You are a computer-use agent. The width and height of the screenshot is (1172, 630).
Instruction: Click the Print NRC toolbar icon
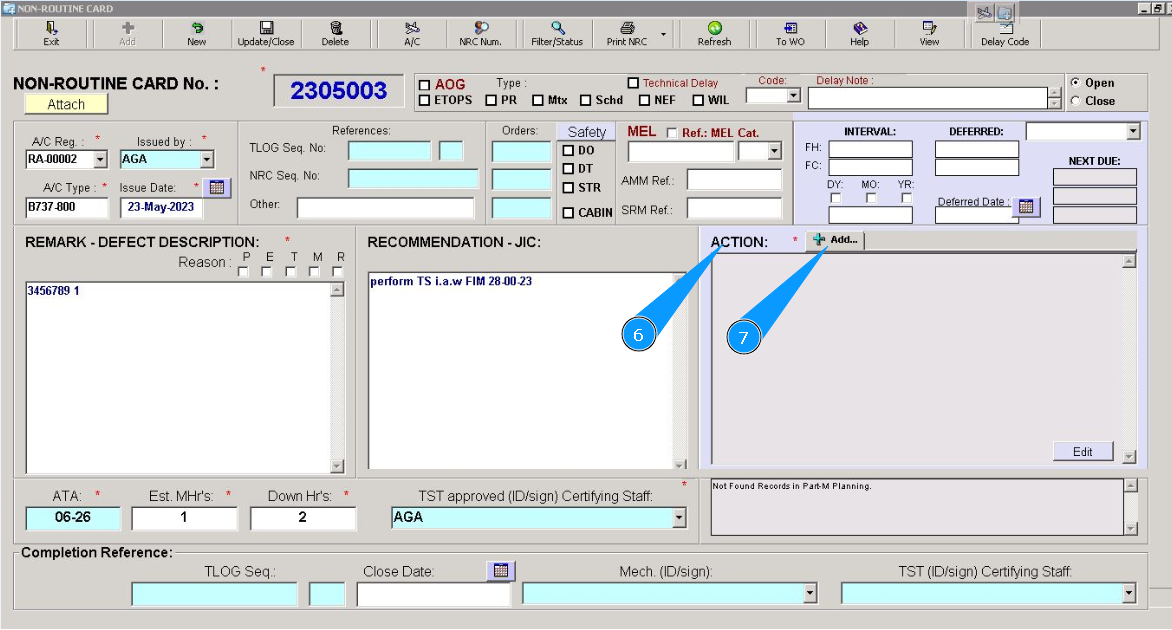pyautogui.click(x=627, y=34)
